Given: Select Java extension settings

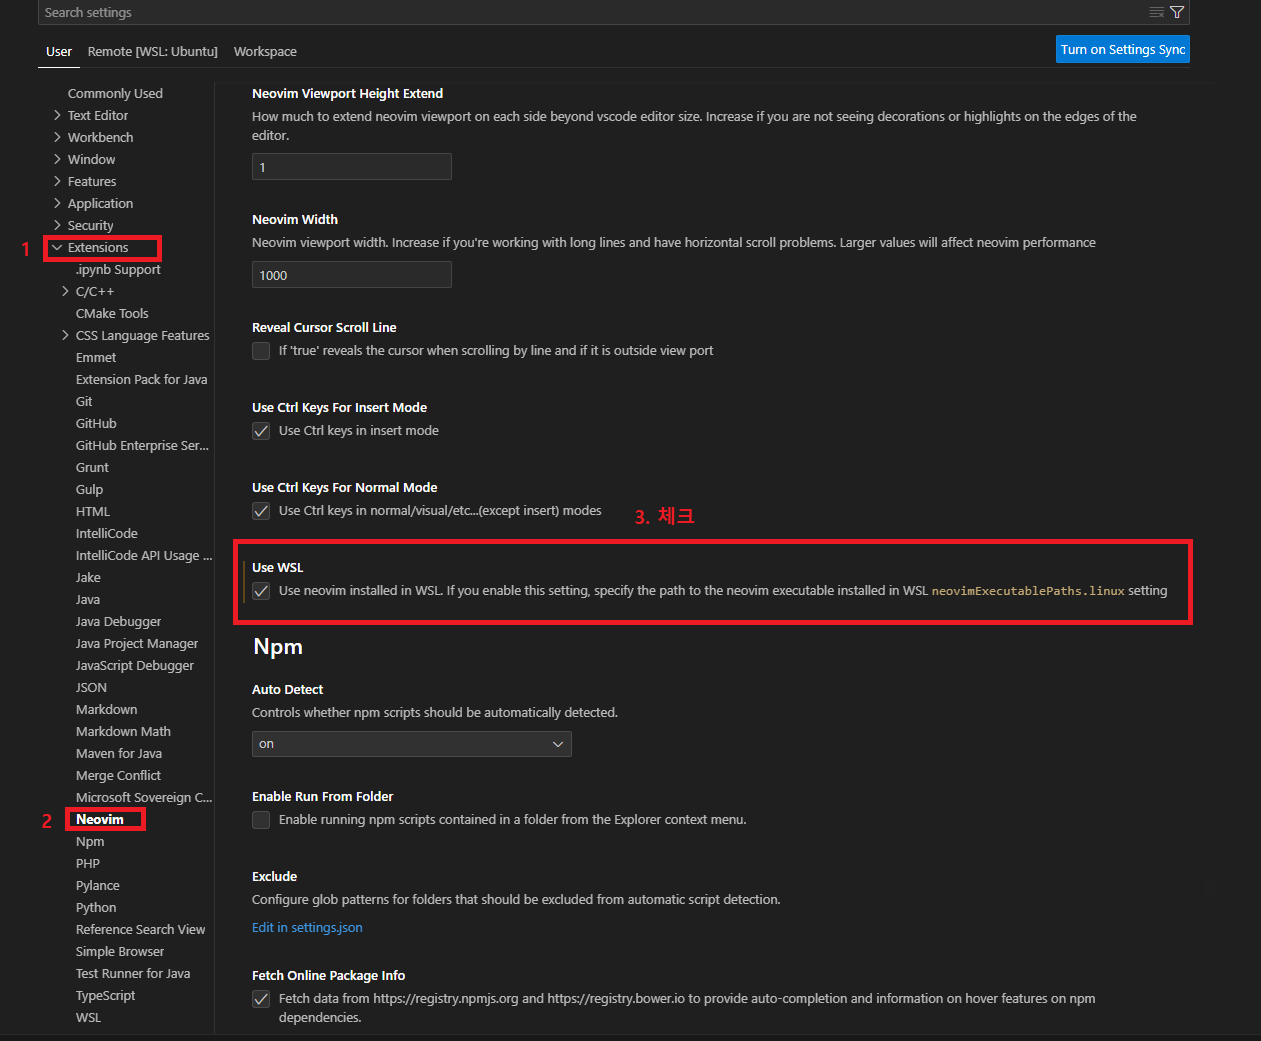Looking at the screenshot, I should pyautogui.click(x=88, y=599).
